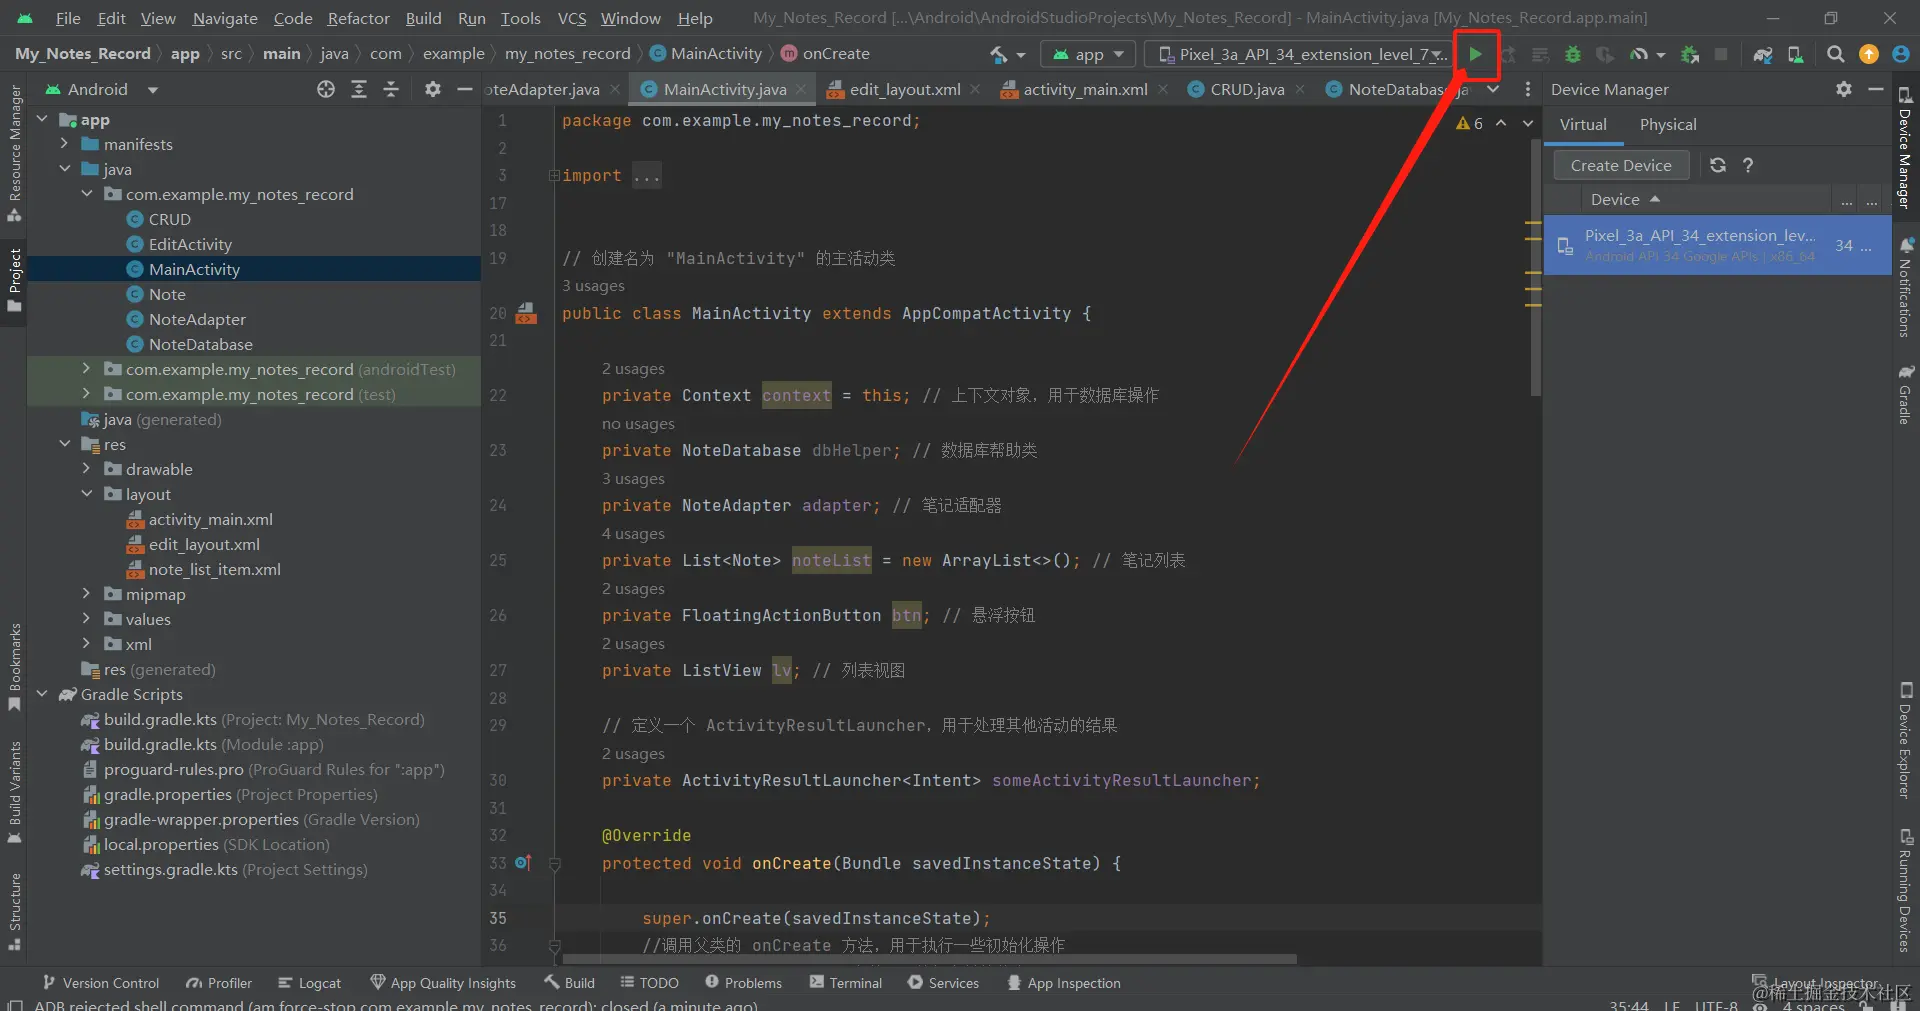1920x1011 pixels.
Task: Collapse the res folder
Action: [x=65, y=444]
